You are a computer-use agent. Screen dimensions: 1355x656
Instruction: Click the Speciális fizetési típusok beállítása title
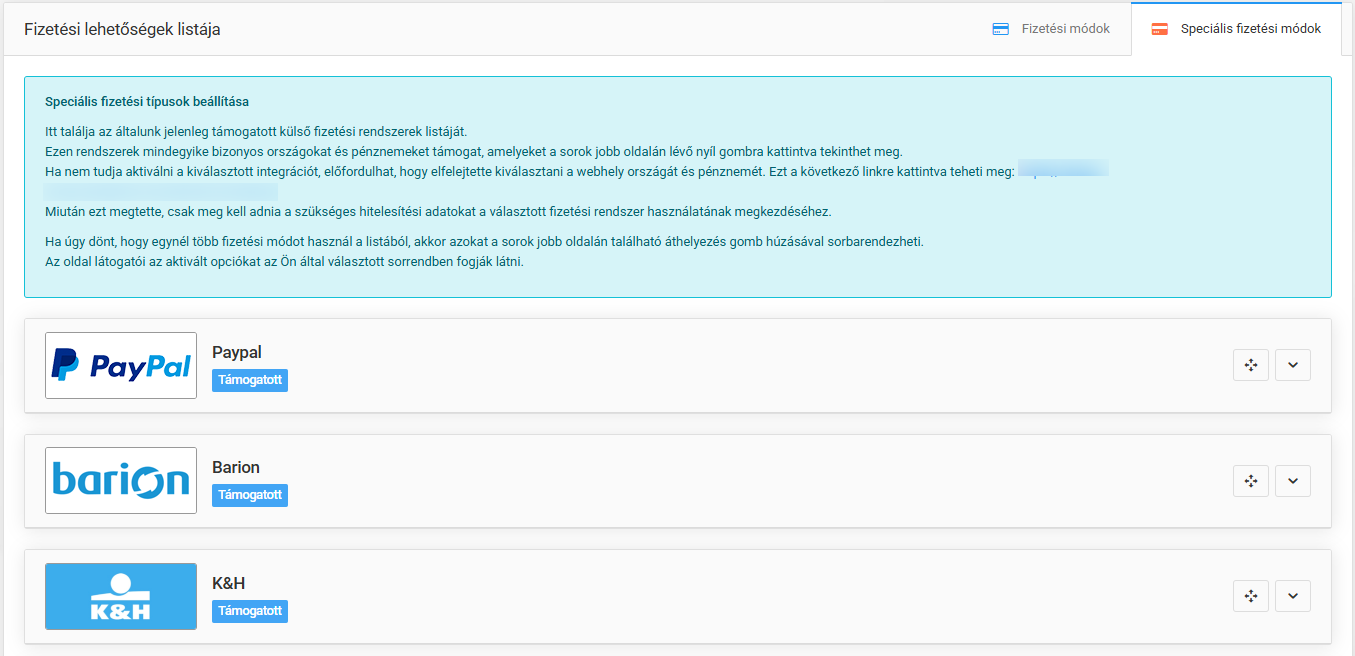(x=147, y=102)
